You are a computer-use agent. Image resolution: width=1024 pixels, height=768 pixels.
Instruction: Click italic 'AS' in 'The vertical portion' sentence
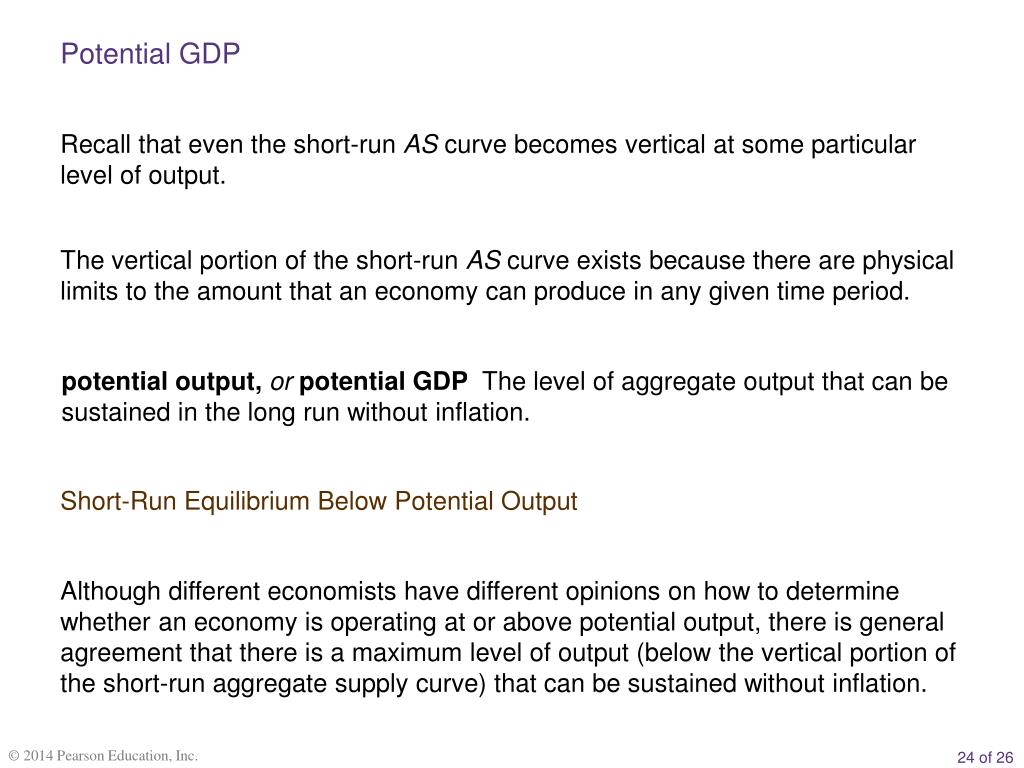click(483, 261)
